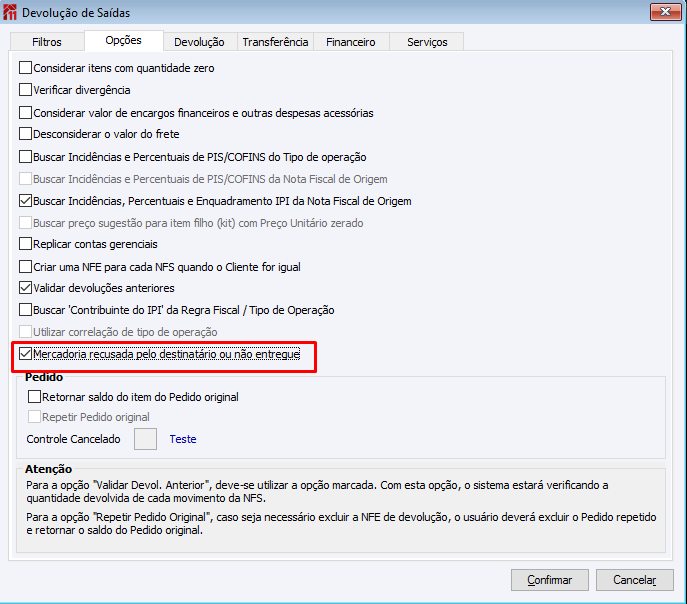This screenshot has height=604, width=687.
Task: Switch to the Serviços tab
Action: tap(427, 42)
